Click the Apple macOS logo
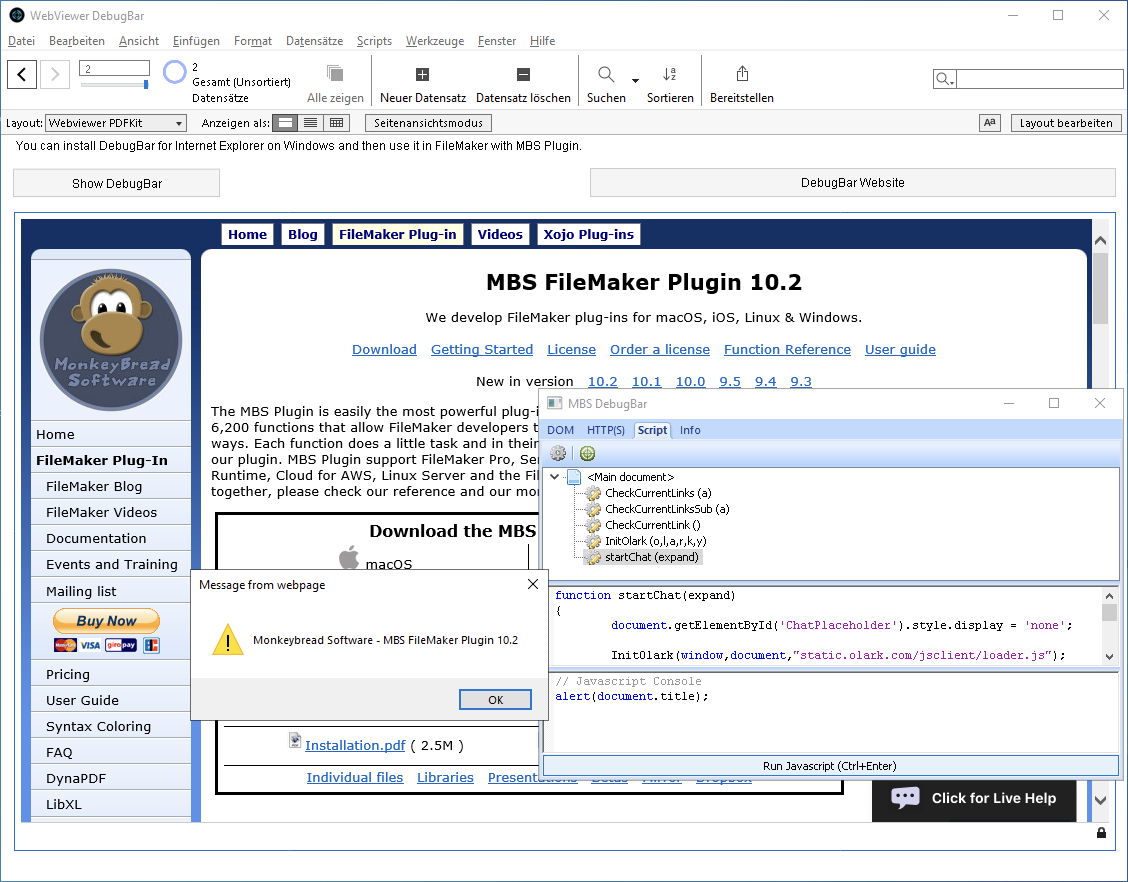 click(349, 558)
